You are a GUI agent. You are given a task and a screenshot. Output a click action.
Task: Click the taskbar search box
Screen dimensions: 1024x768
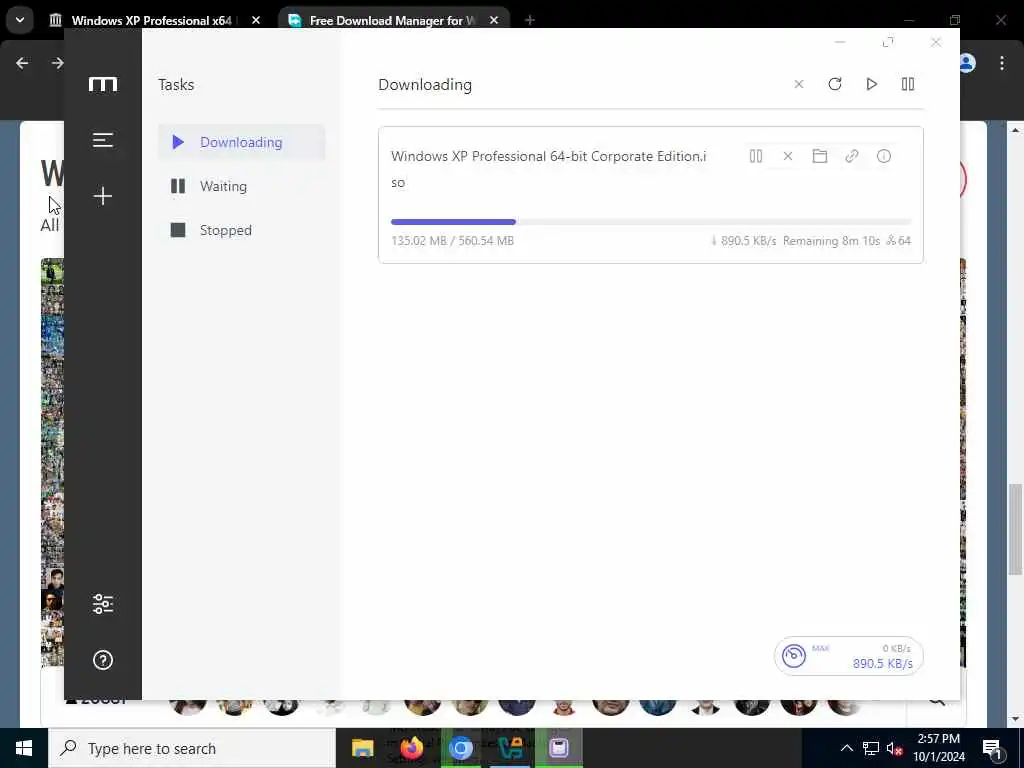pos(192,748)
